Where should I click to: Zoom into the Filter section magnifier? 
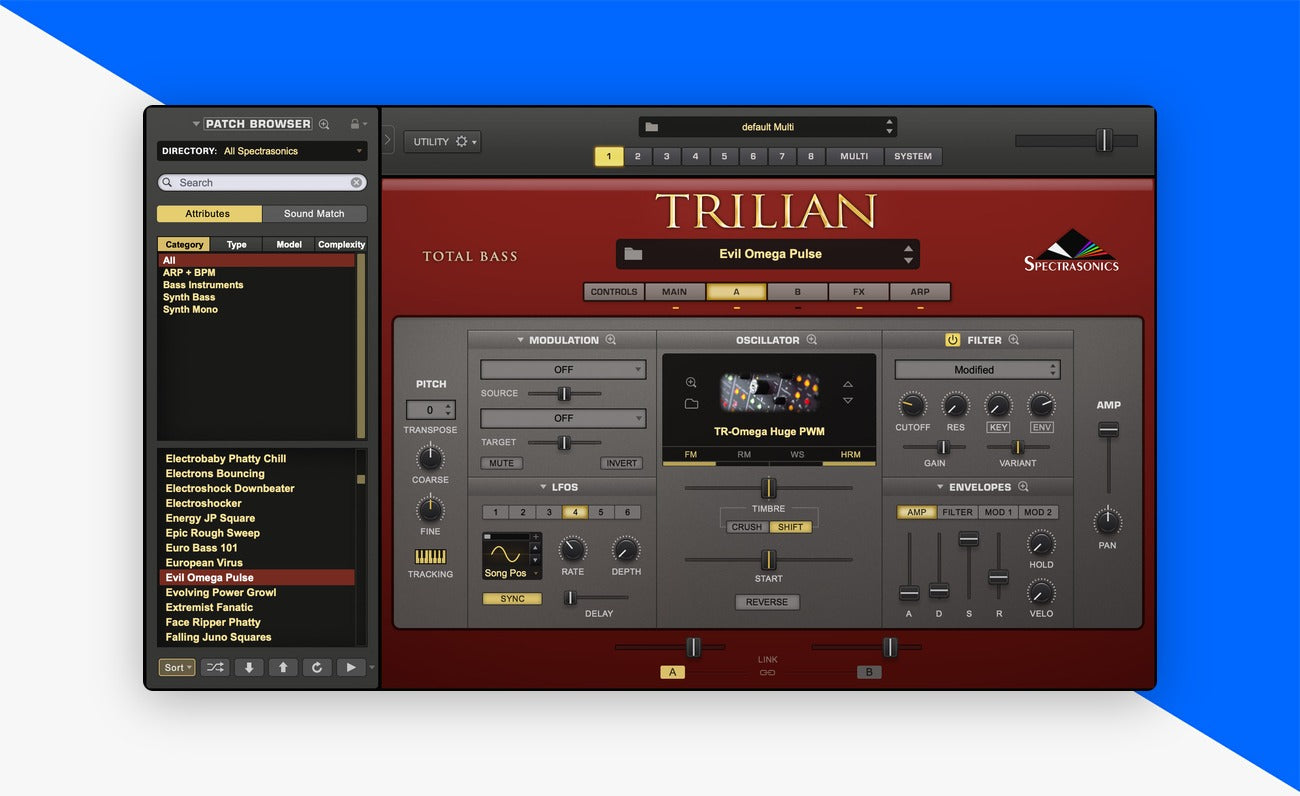pos(1014,340)
